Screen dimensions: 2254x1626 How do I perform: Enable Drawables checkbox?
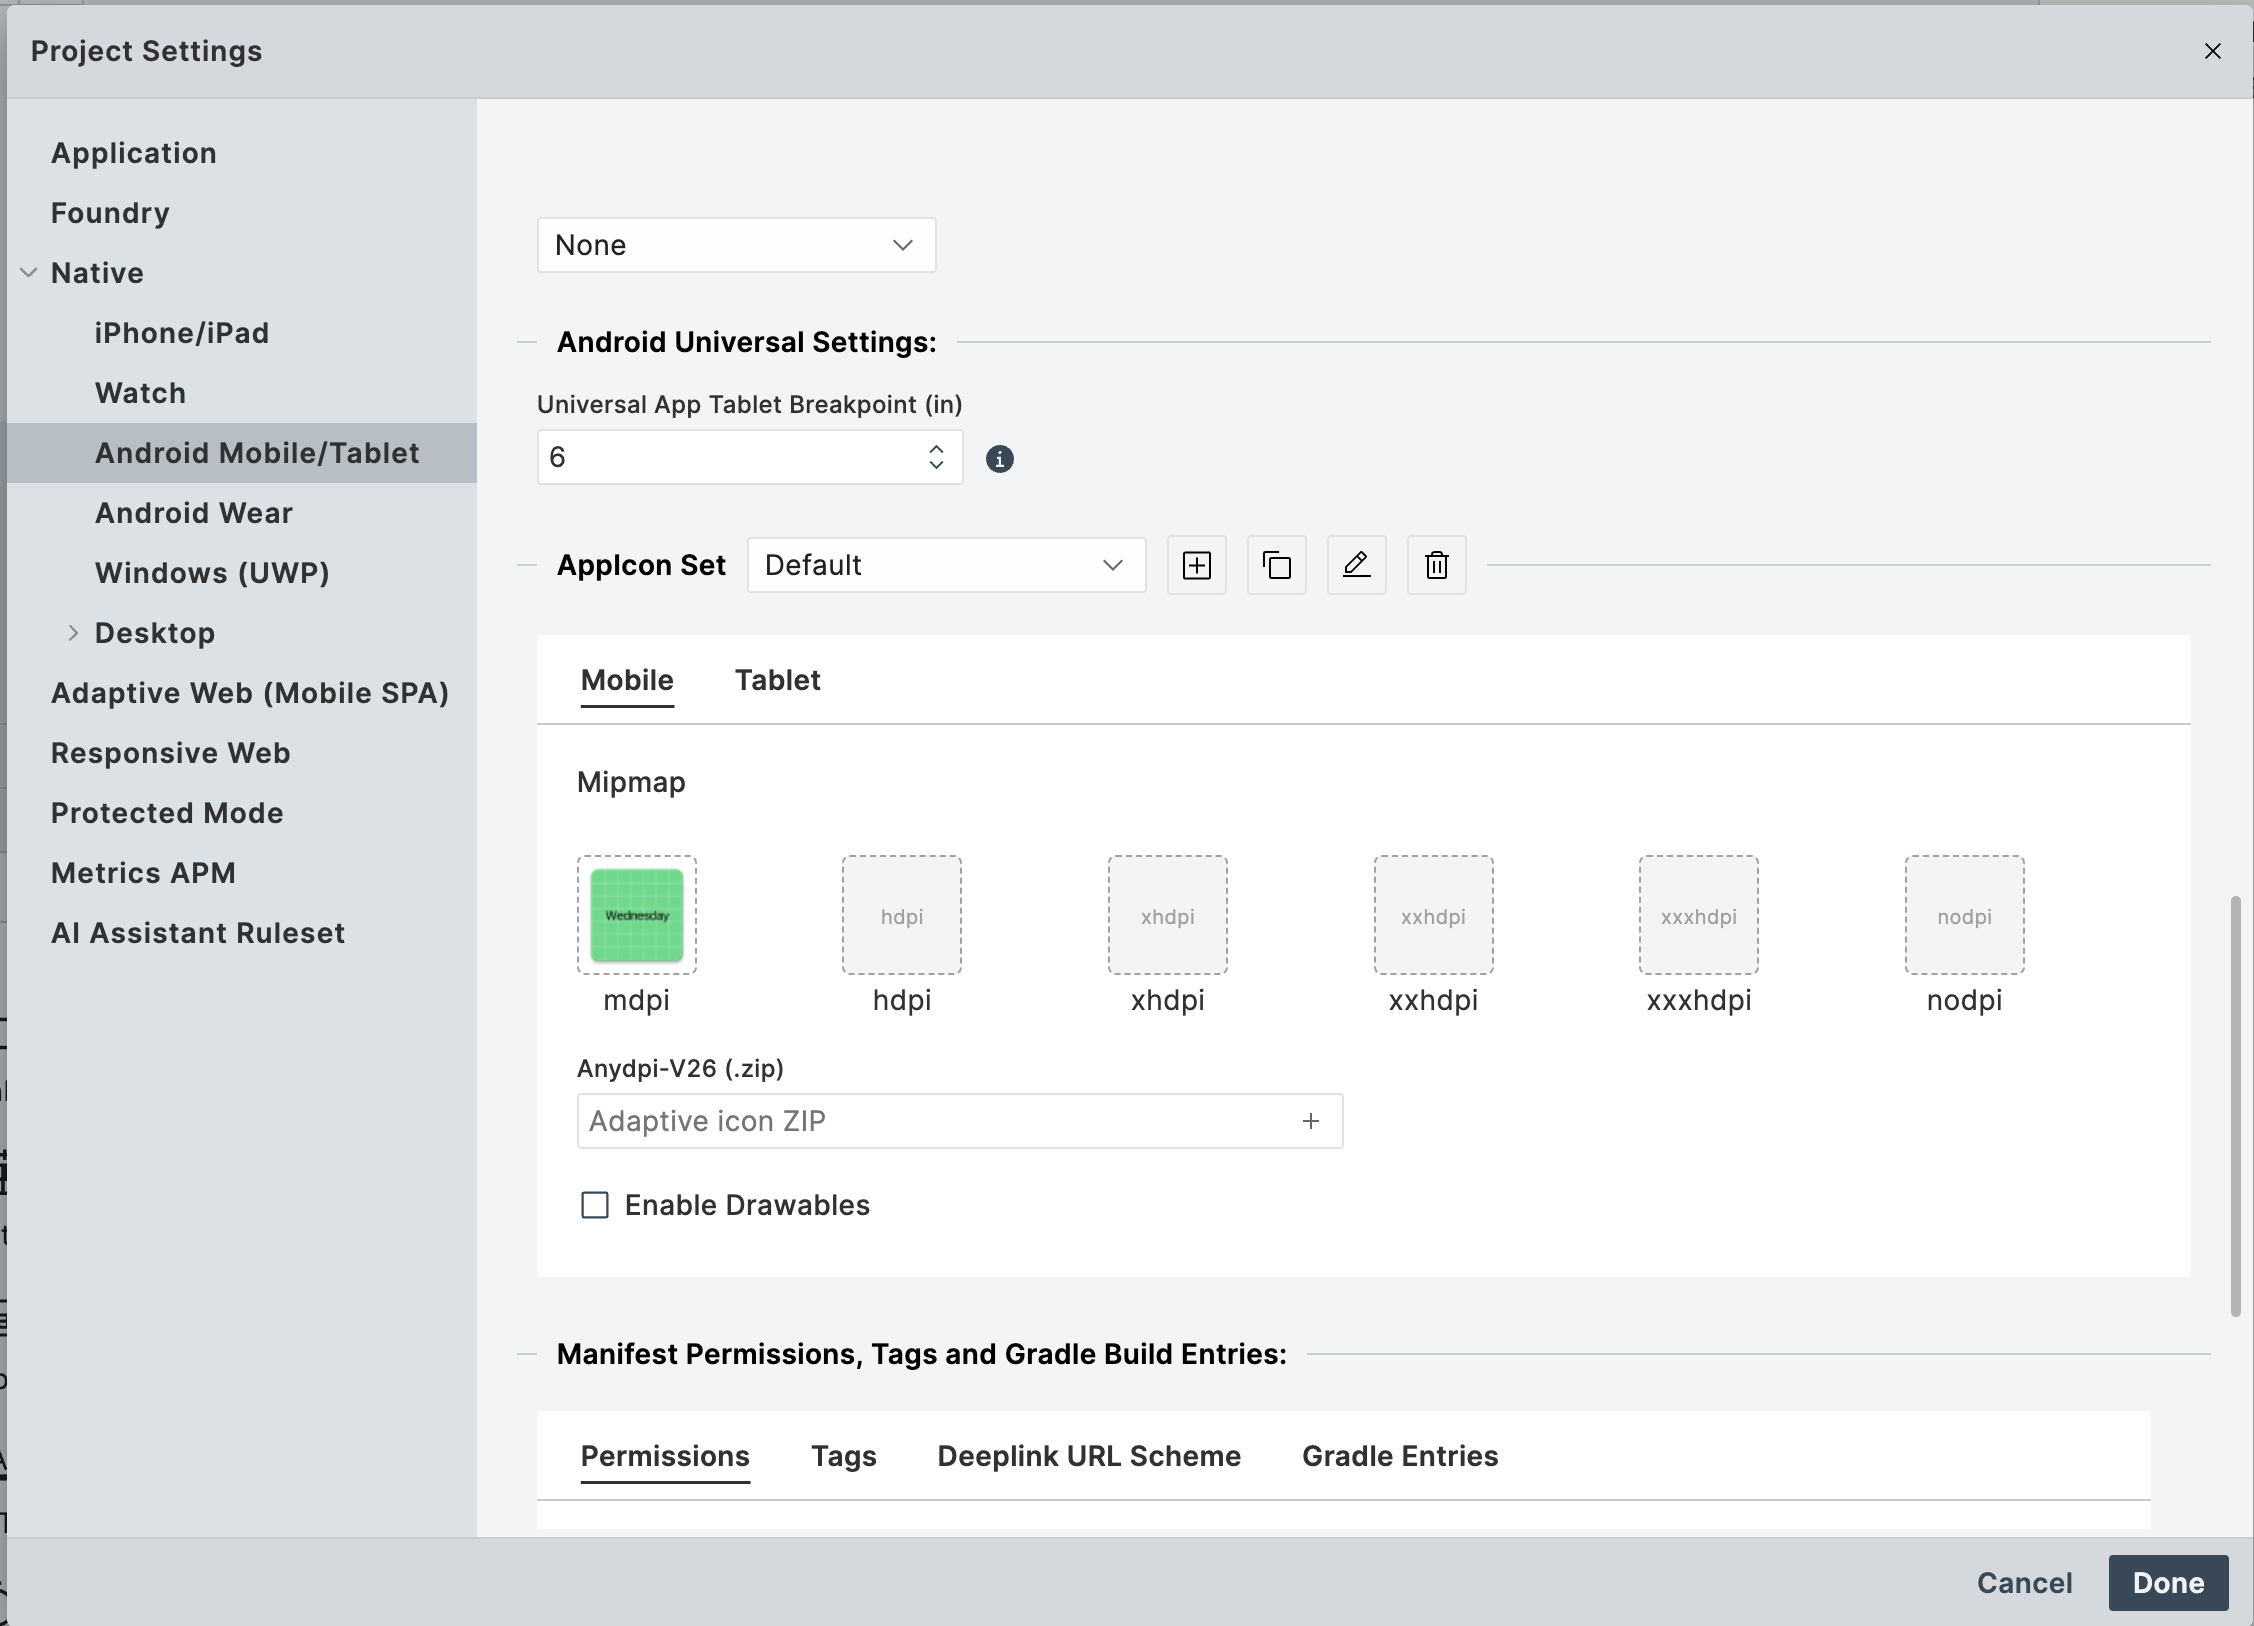point(595,1205)
